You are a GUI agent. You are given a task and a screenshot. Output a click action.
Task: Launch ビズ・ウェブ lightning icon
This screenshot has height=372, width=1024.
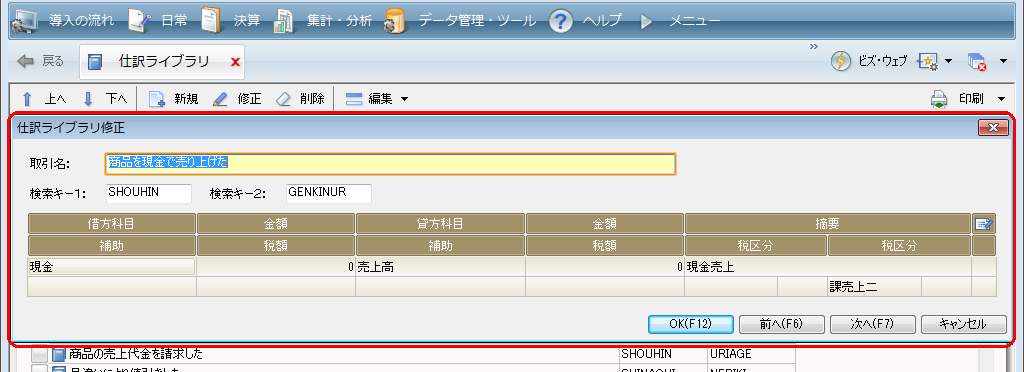click(840, 61)
